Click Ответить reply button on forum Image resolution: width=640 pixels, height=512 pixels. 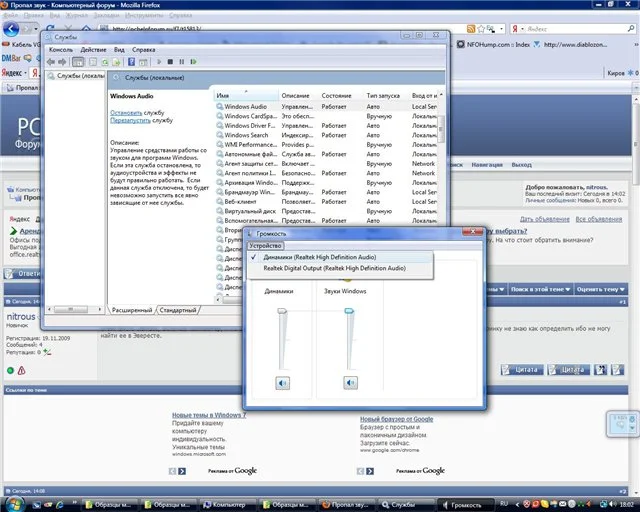coord(22,274)
